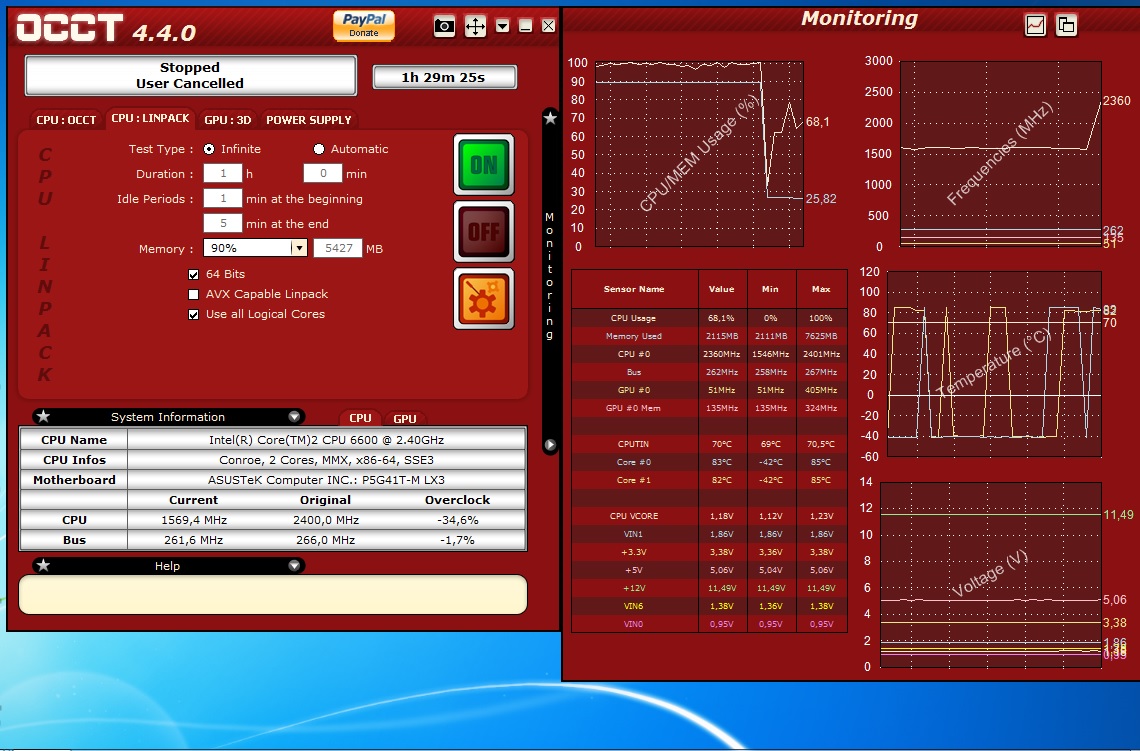Click the 'CPU Name' info row label
Image resolution: width=1140 pixels, height=751 pixels.
tap(74, 440)
